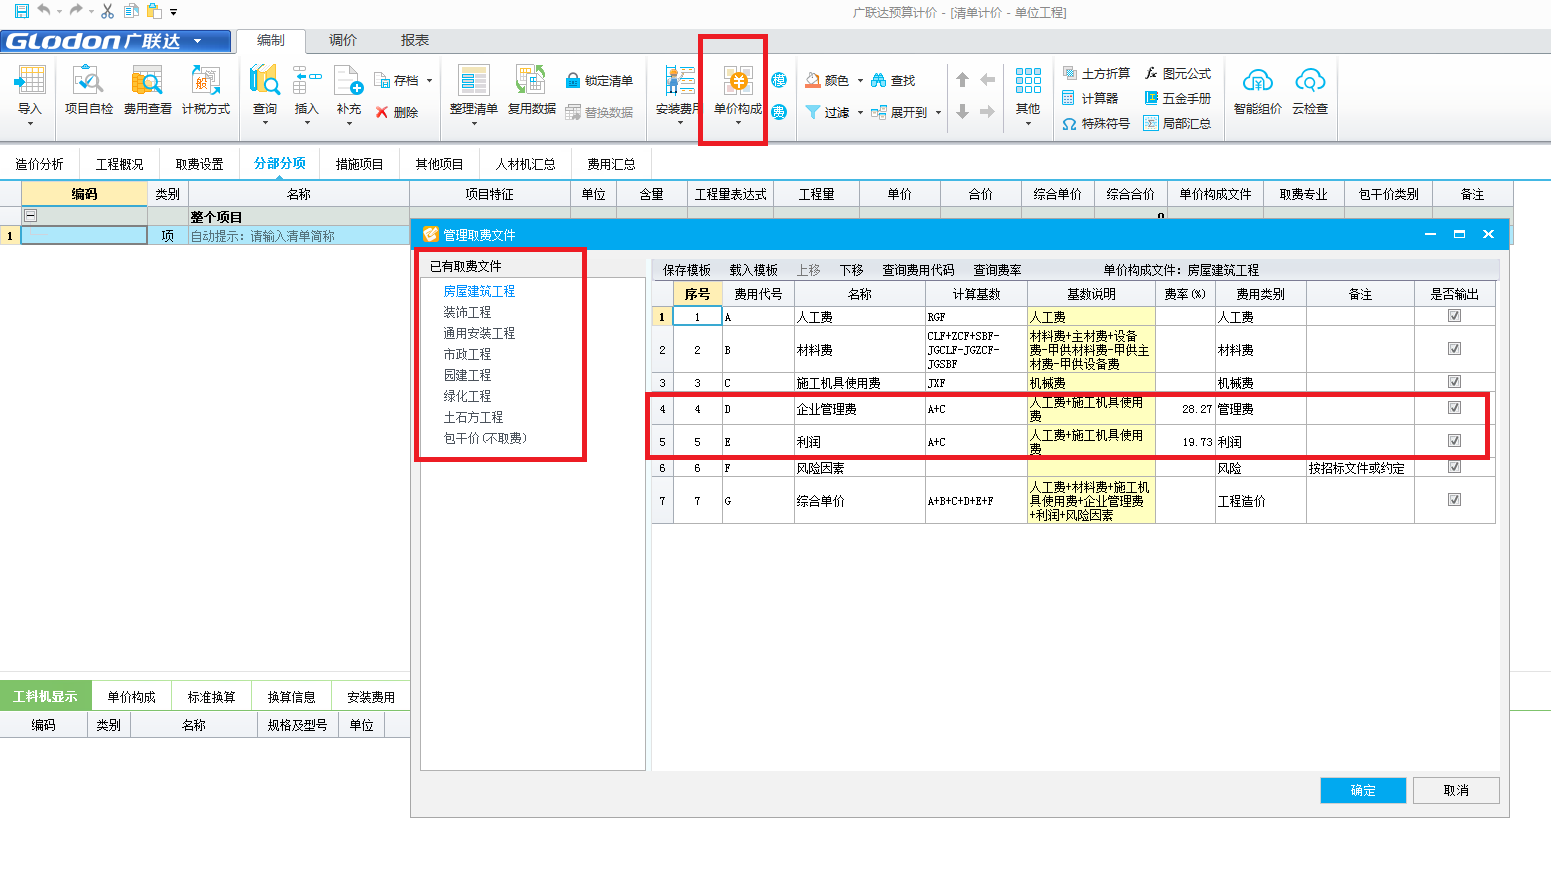Toggle output checkbox for 施工机具使用费 row
Screen dimensions: 1551x873
(x=1454, y=381)
